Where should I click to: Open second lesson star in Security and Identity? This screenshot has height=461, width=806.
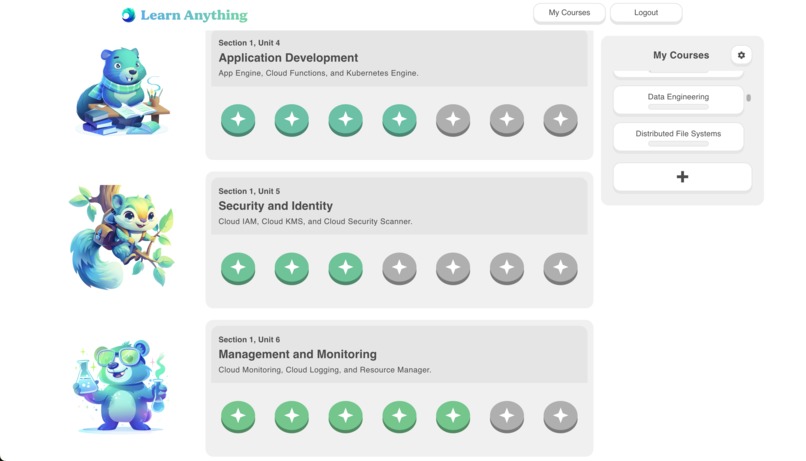pos(291,268)
